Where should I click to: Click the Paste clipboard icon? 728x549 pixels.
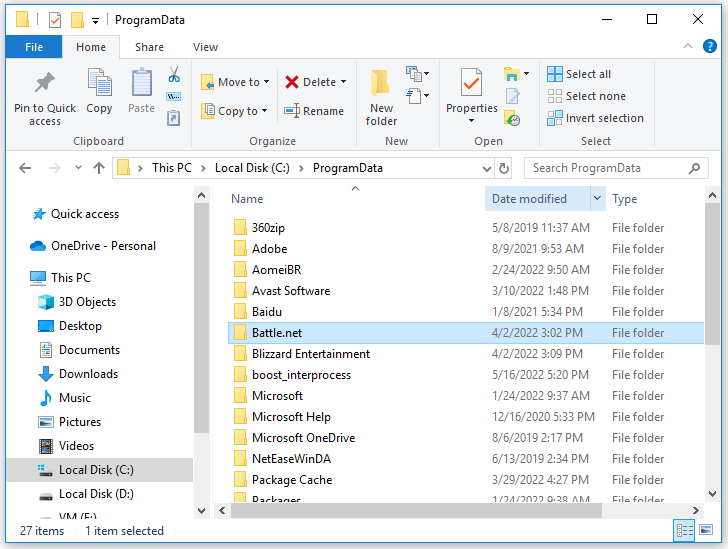[142, 82]
